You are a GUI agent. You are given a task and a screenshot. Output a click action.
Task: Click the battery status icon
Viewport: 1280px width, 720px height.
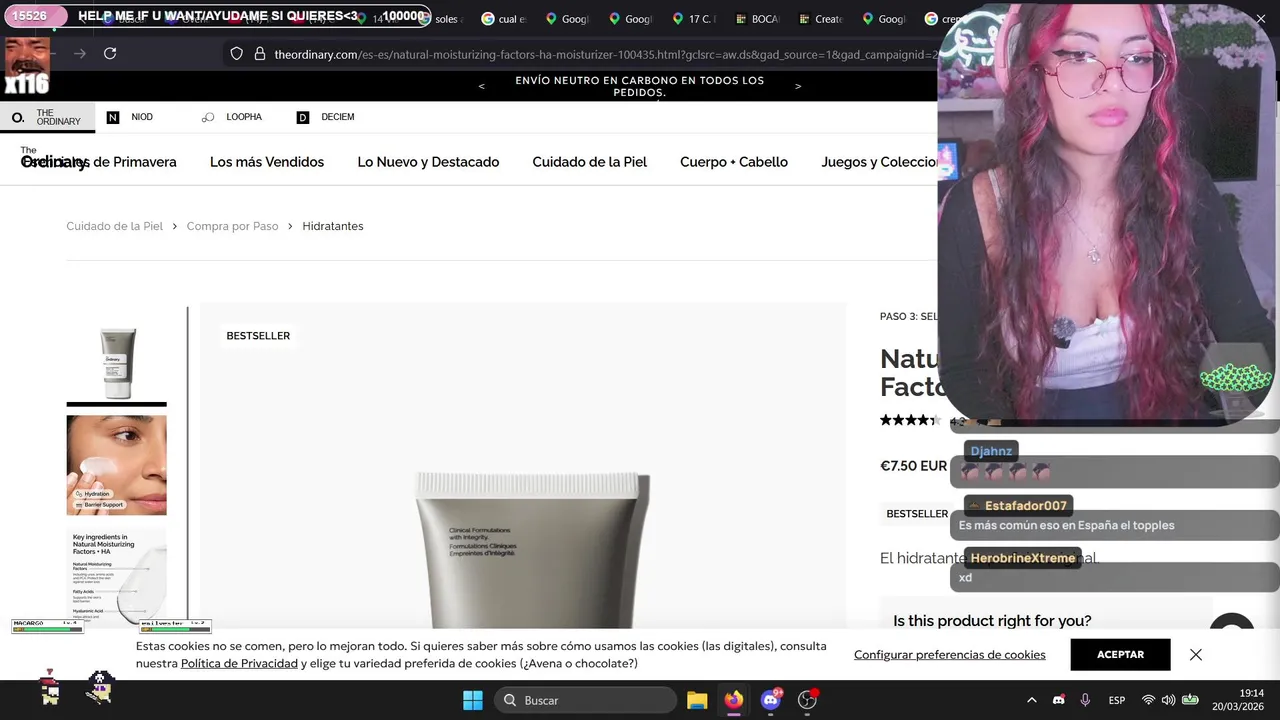(x=1190, y=700)
